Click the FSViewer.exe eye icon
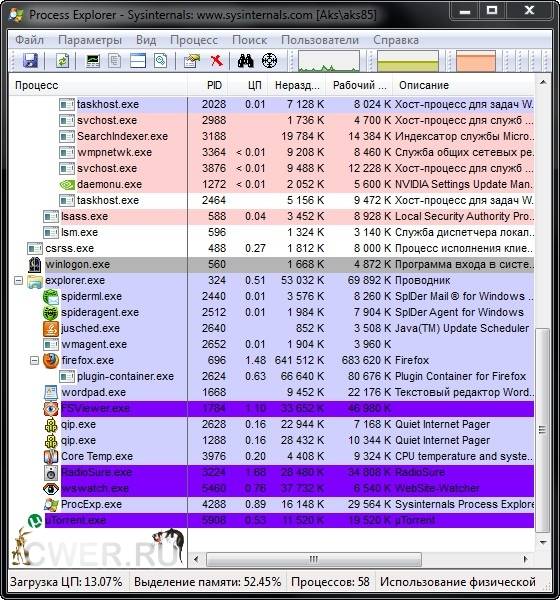Viewport: 560px width, 600px height. [x=51, y=409]
